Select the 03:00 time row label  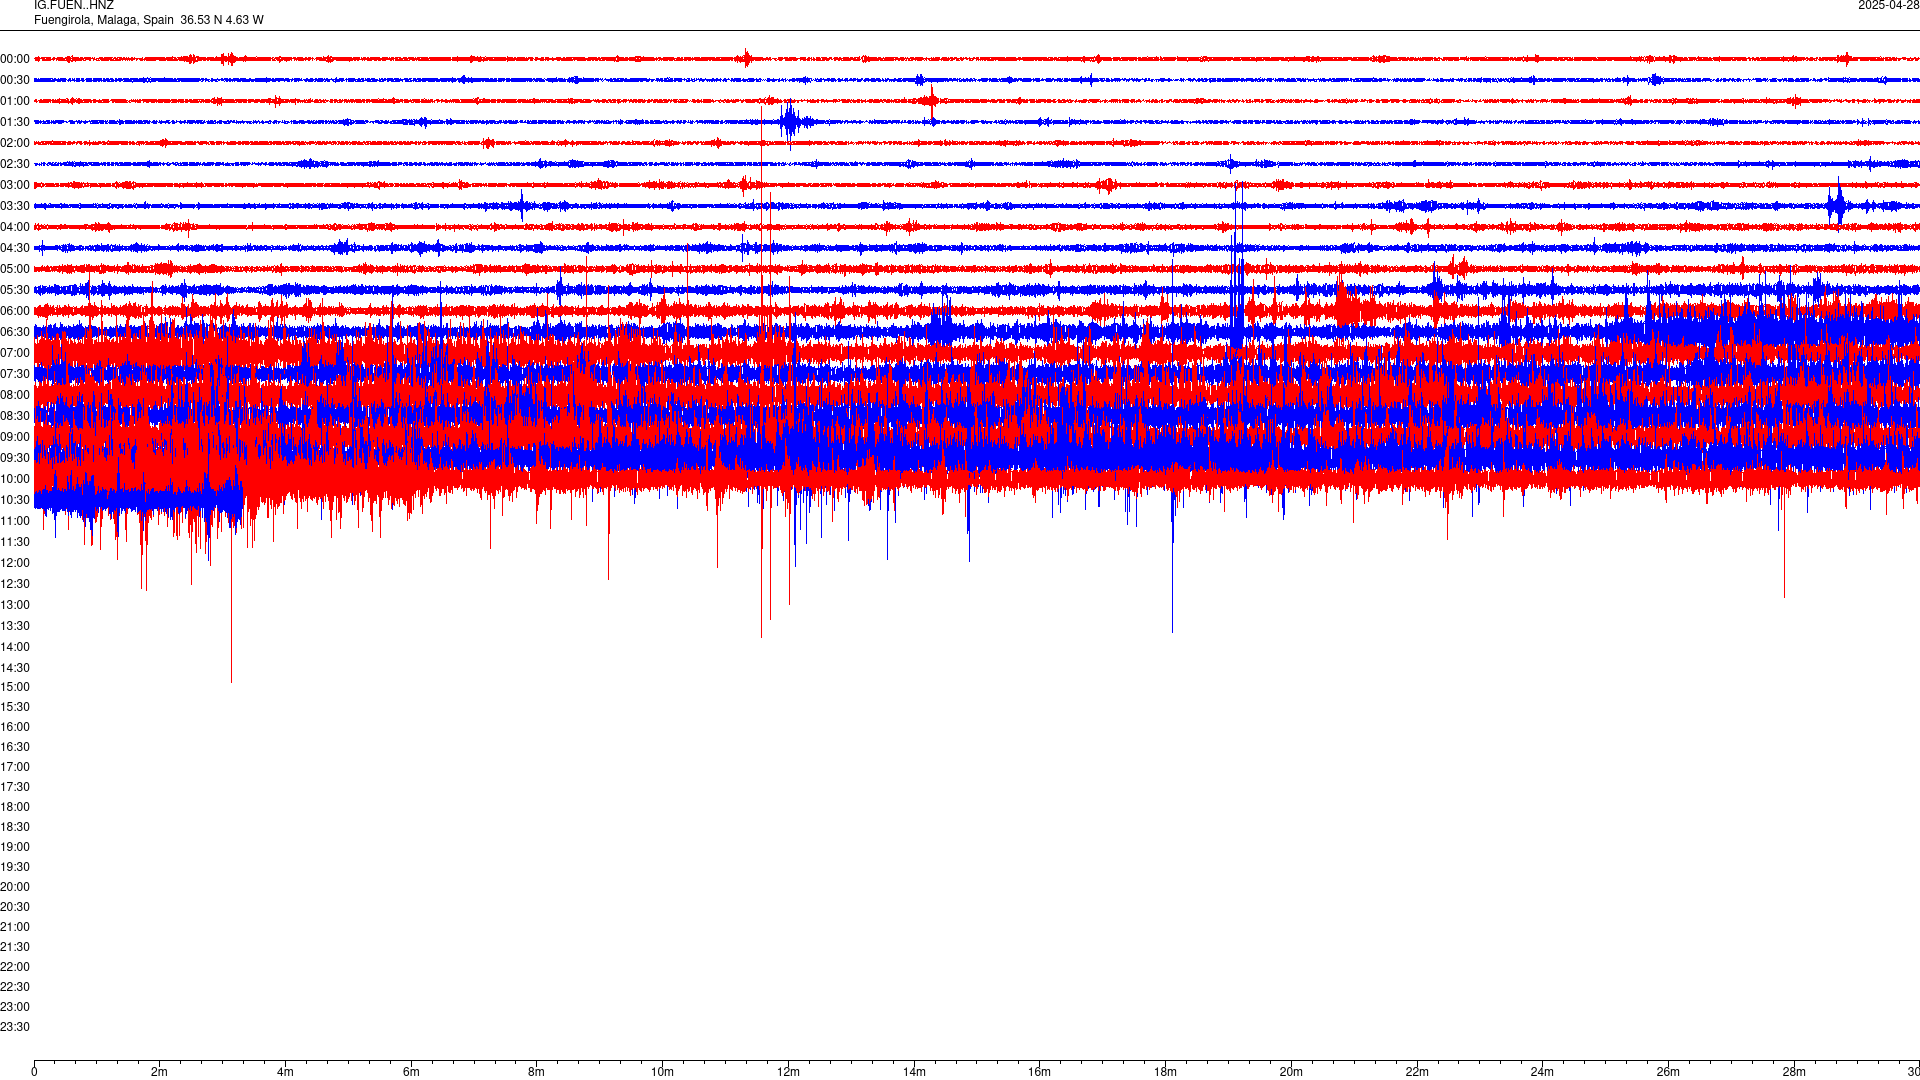15,185
